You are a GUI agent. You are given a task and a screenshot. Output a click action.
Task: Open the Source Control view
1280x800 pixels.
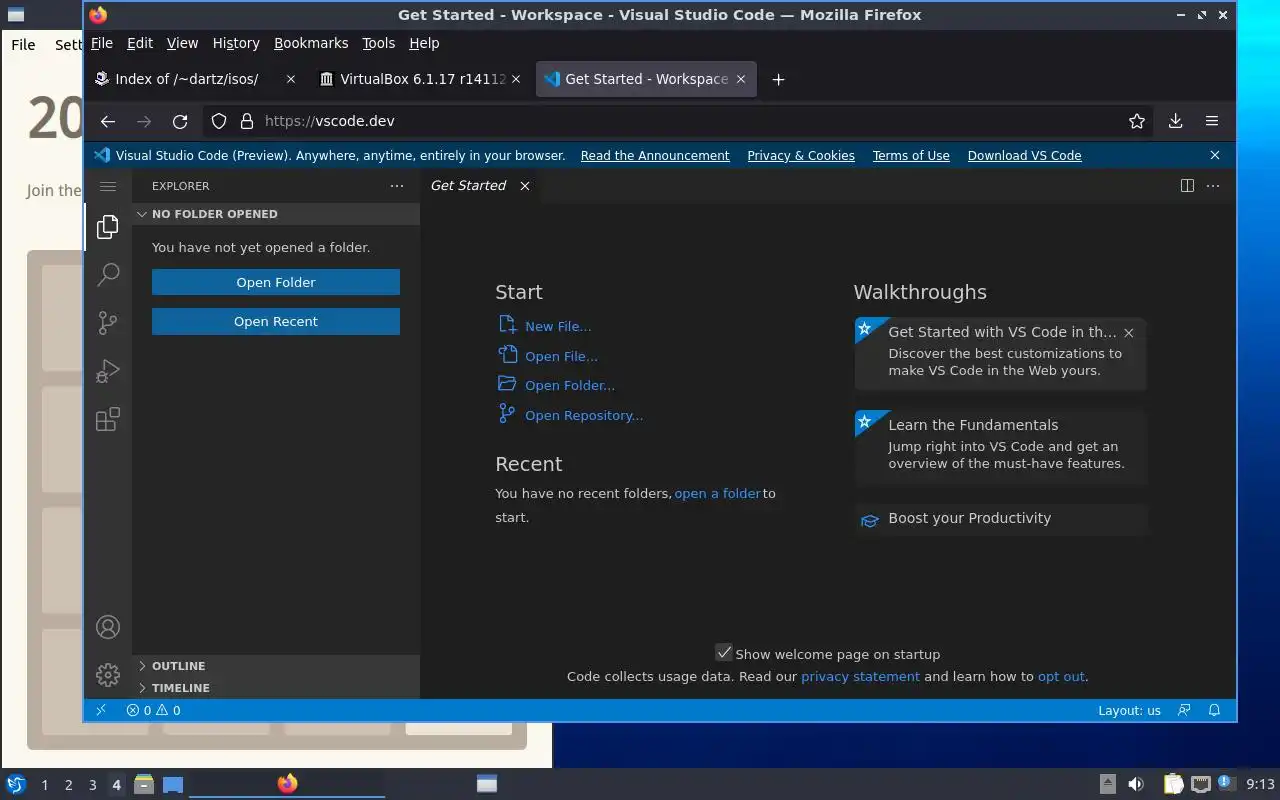tap(108, 323)
